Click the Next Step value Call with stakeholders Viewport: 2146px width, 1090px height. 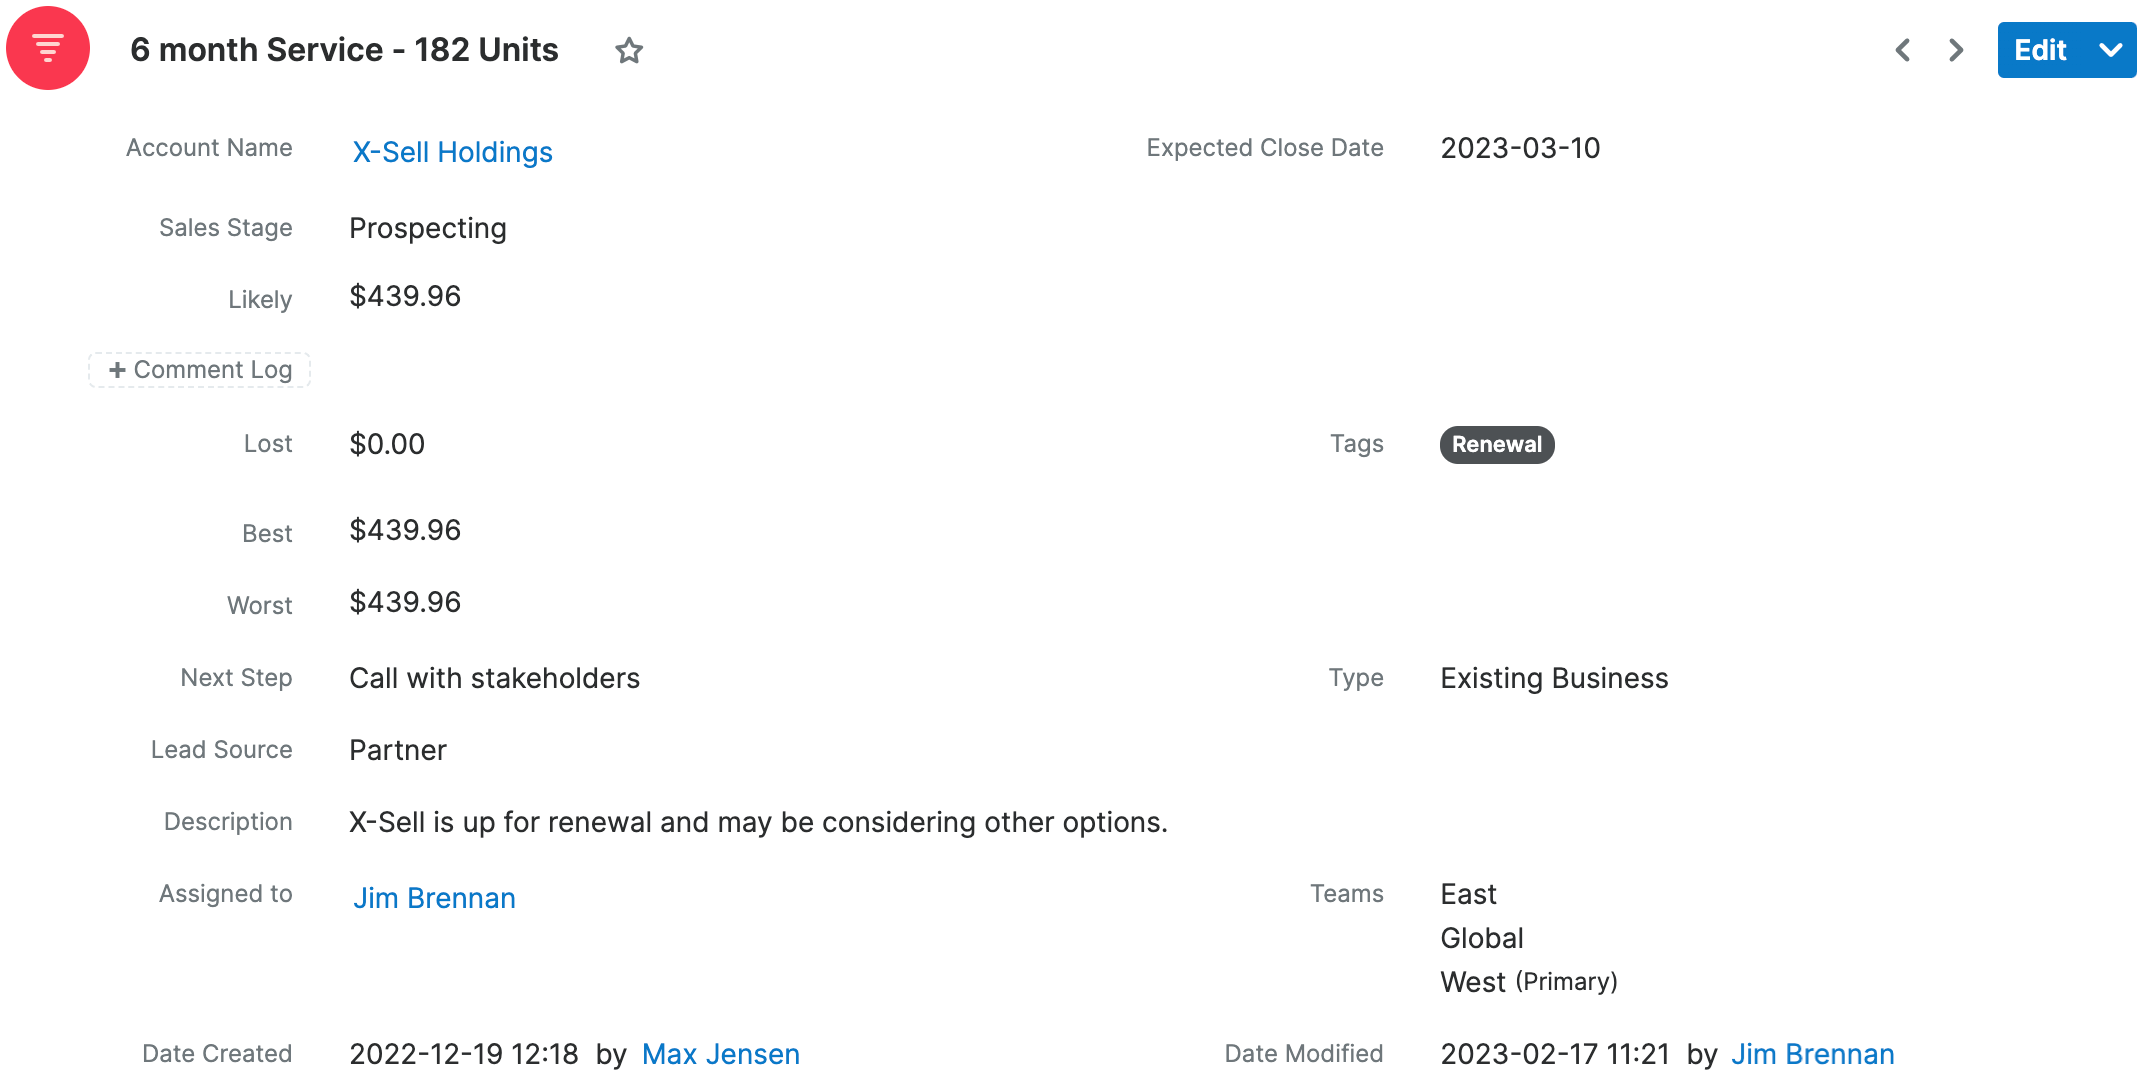click(494, 678)
